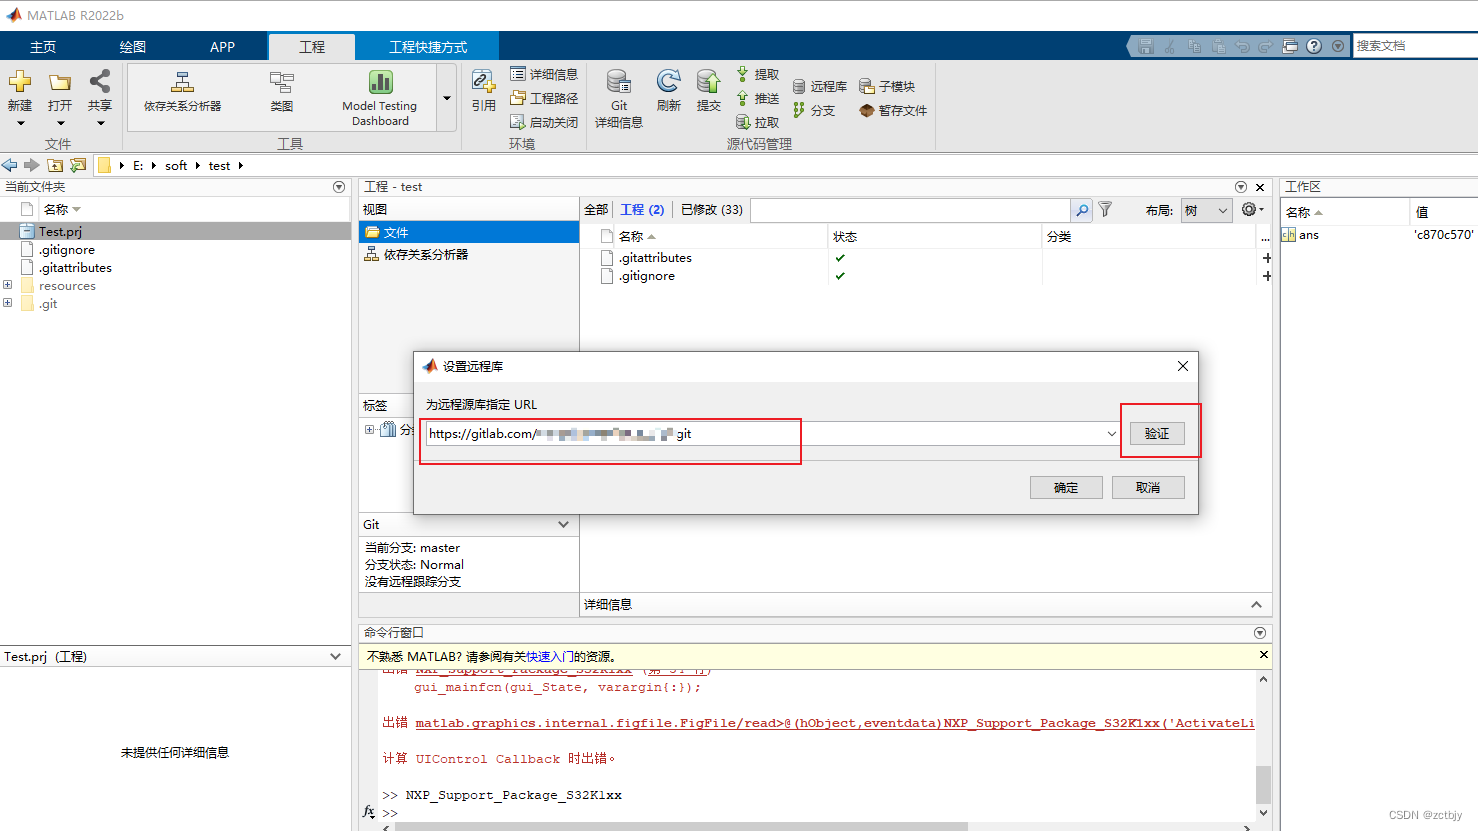Click the 新建 new project icon
Image resolution: width=1478 pixels, height=831 pixels.
(20, 82)
